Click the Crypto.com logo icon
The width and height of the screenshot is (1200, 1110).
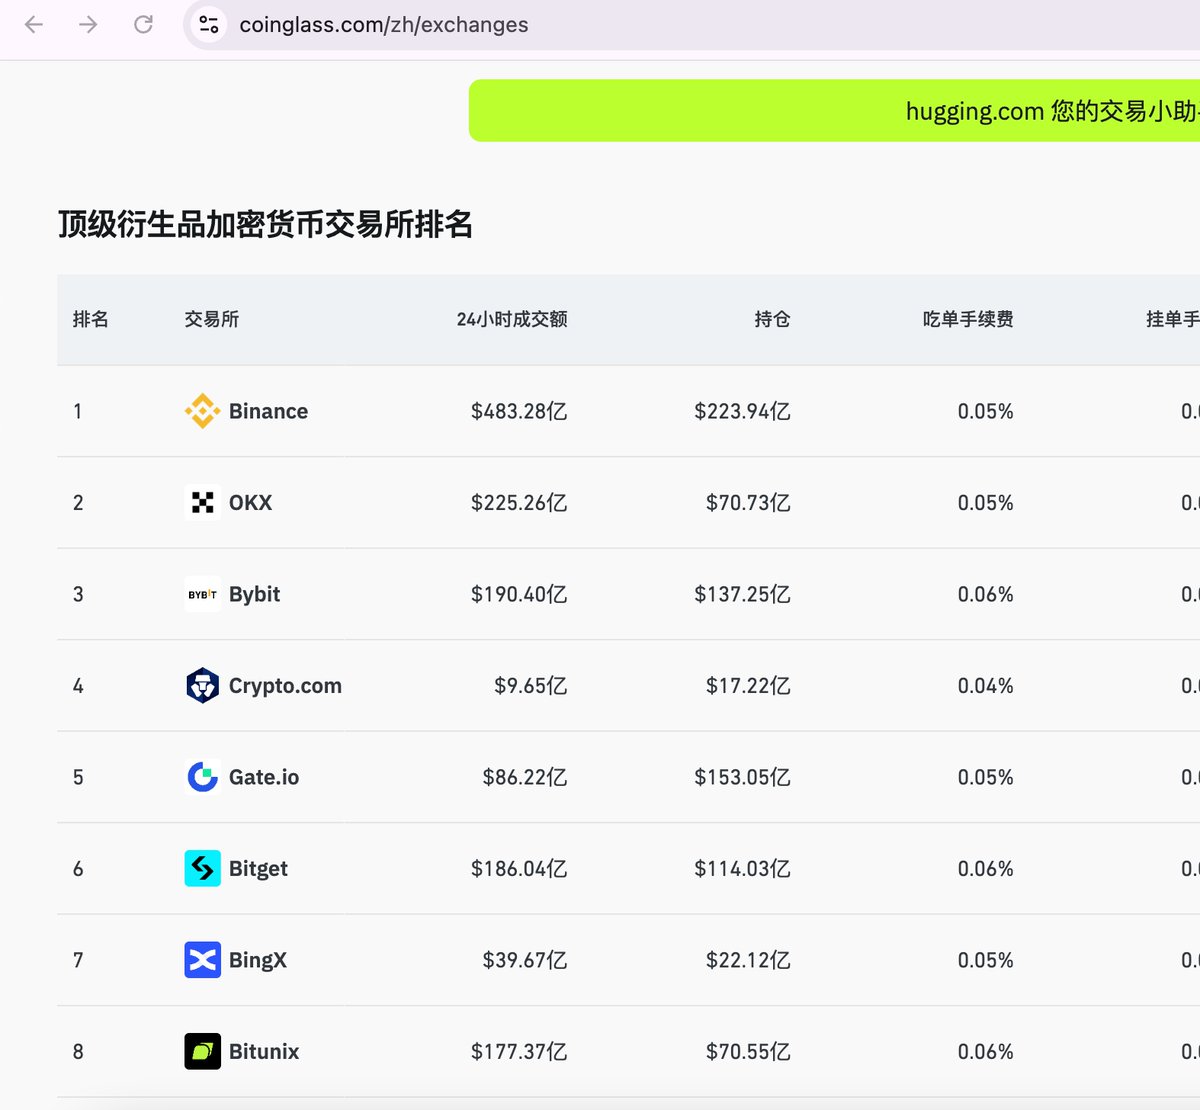[x=203, y=686]
